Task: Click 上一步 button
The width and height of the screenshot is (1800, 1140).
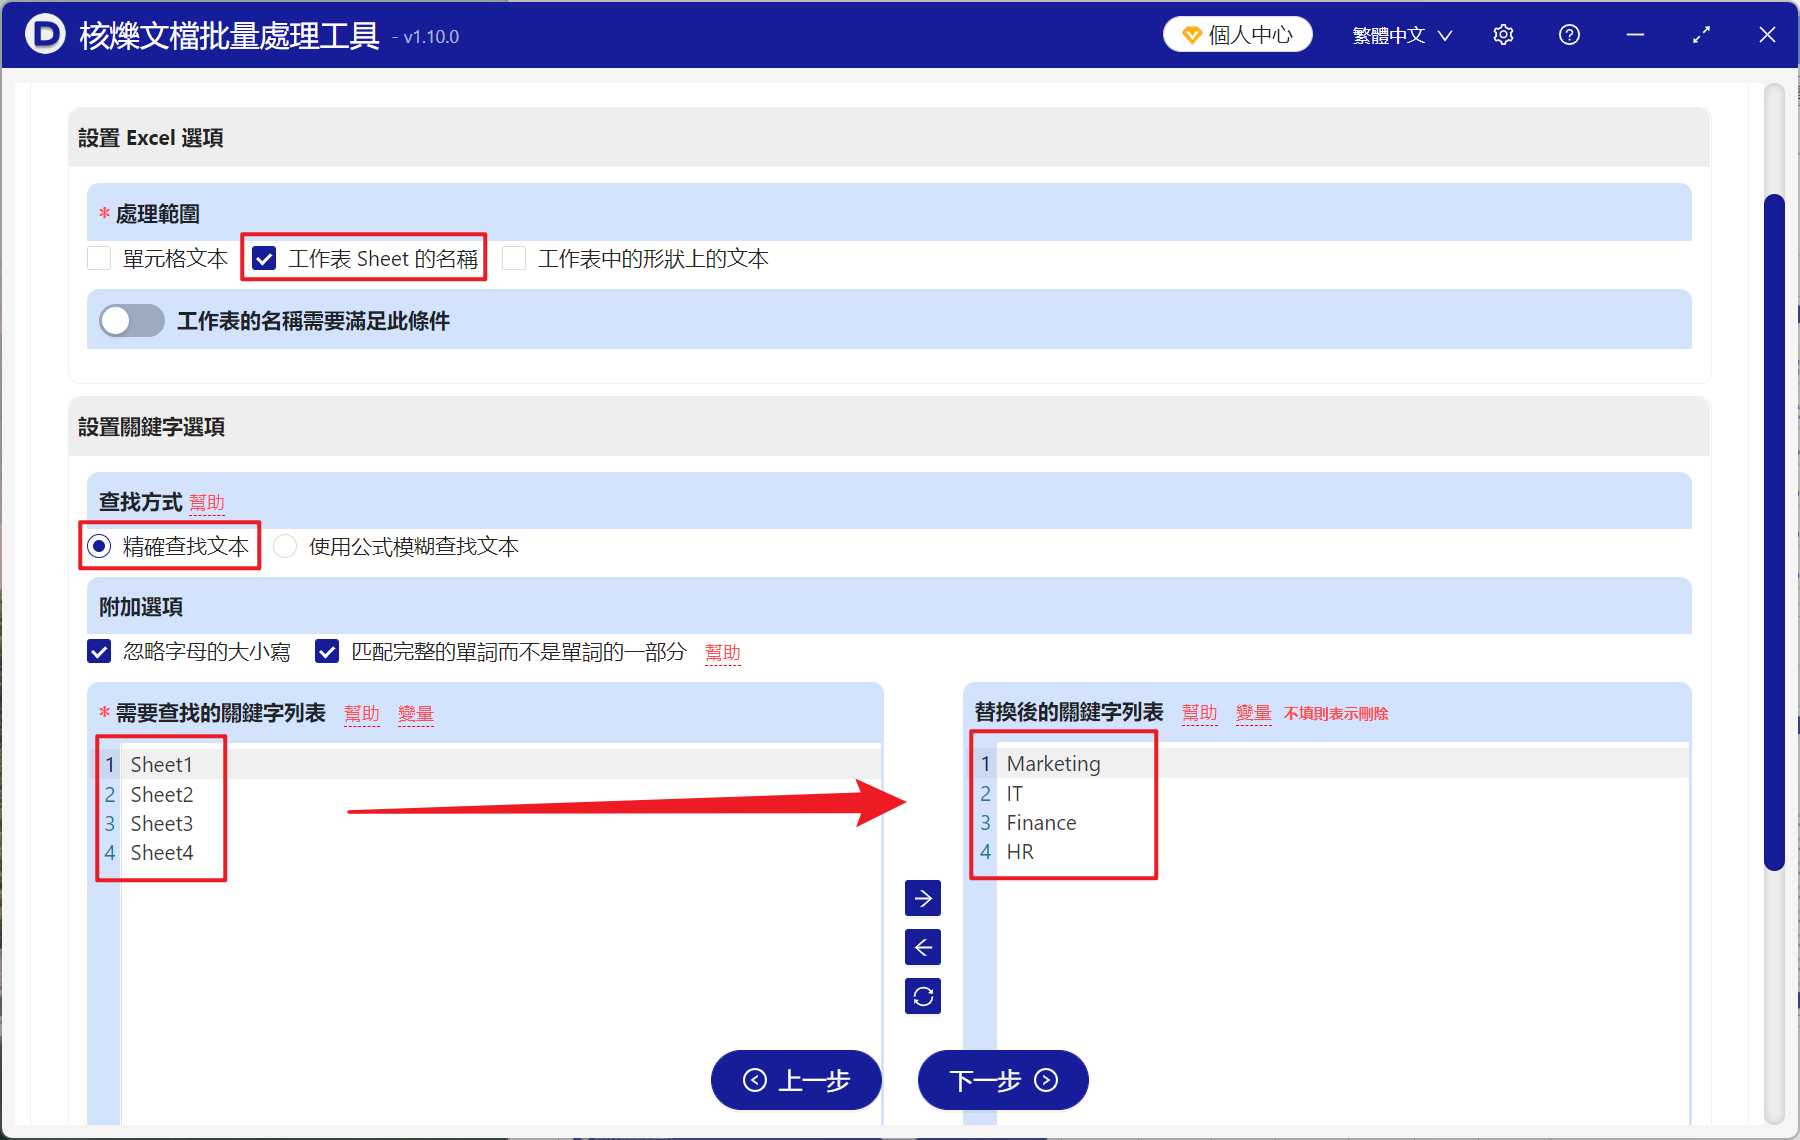Action: (x=796, y=1081)
